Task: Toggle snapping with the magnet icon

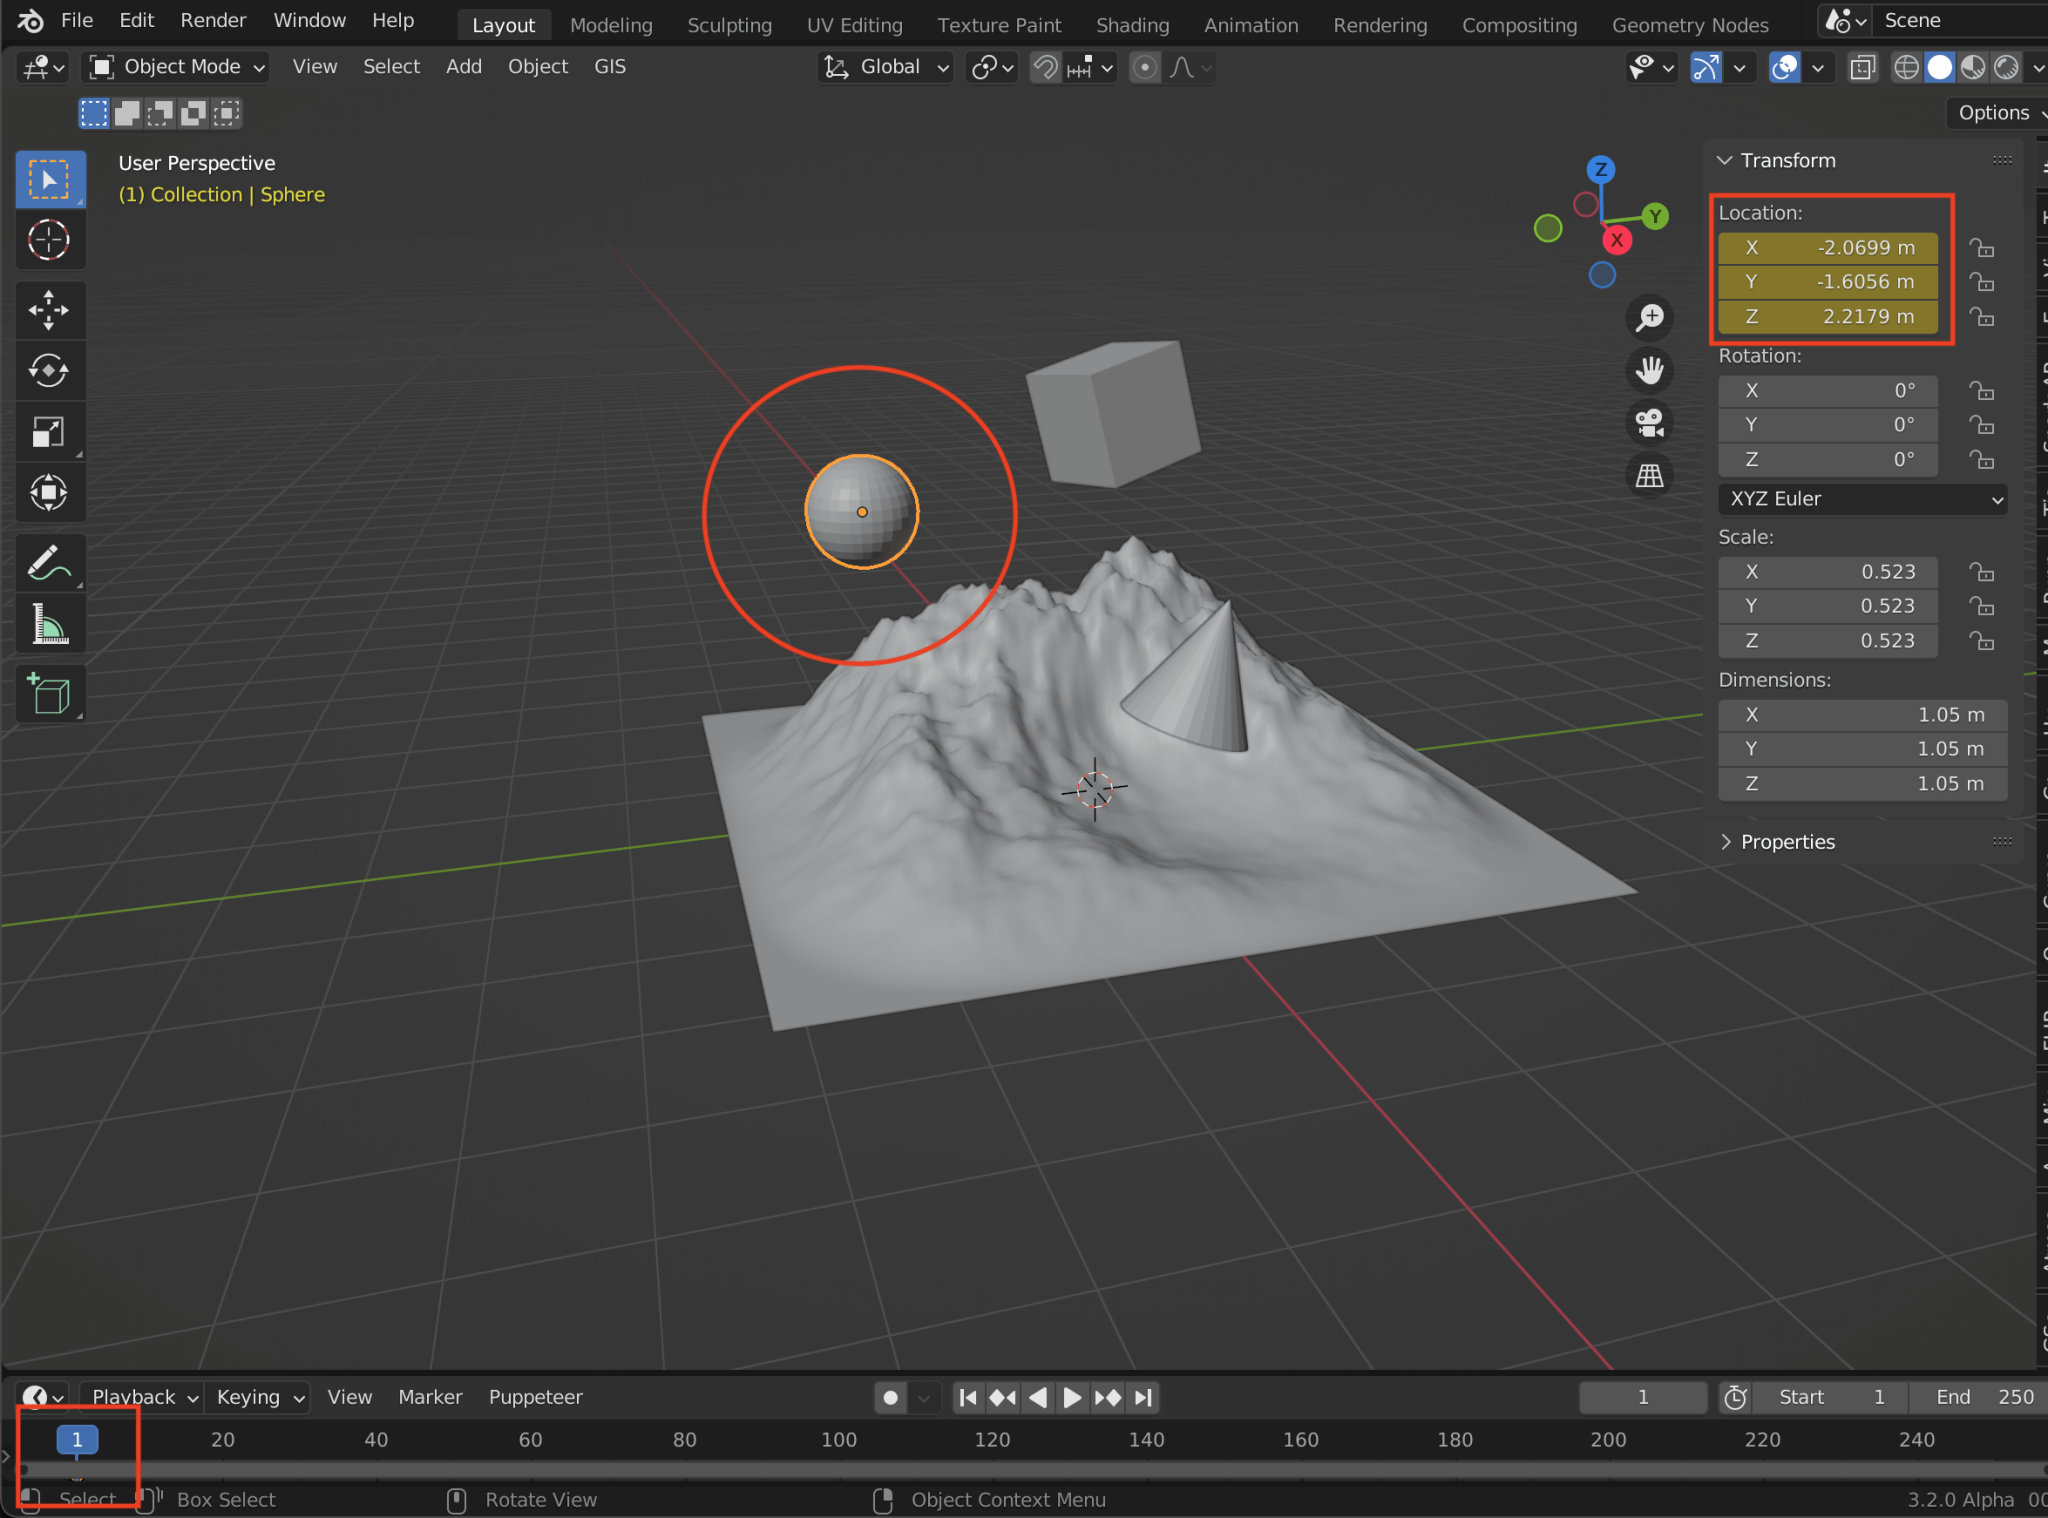Action: coord(1043,67)
